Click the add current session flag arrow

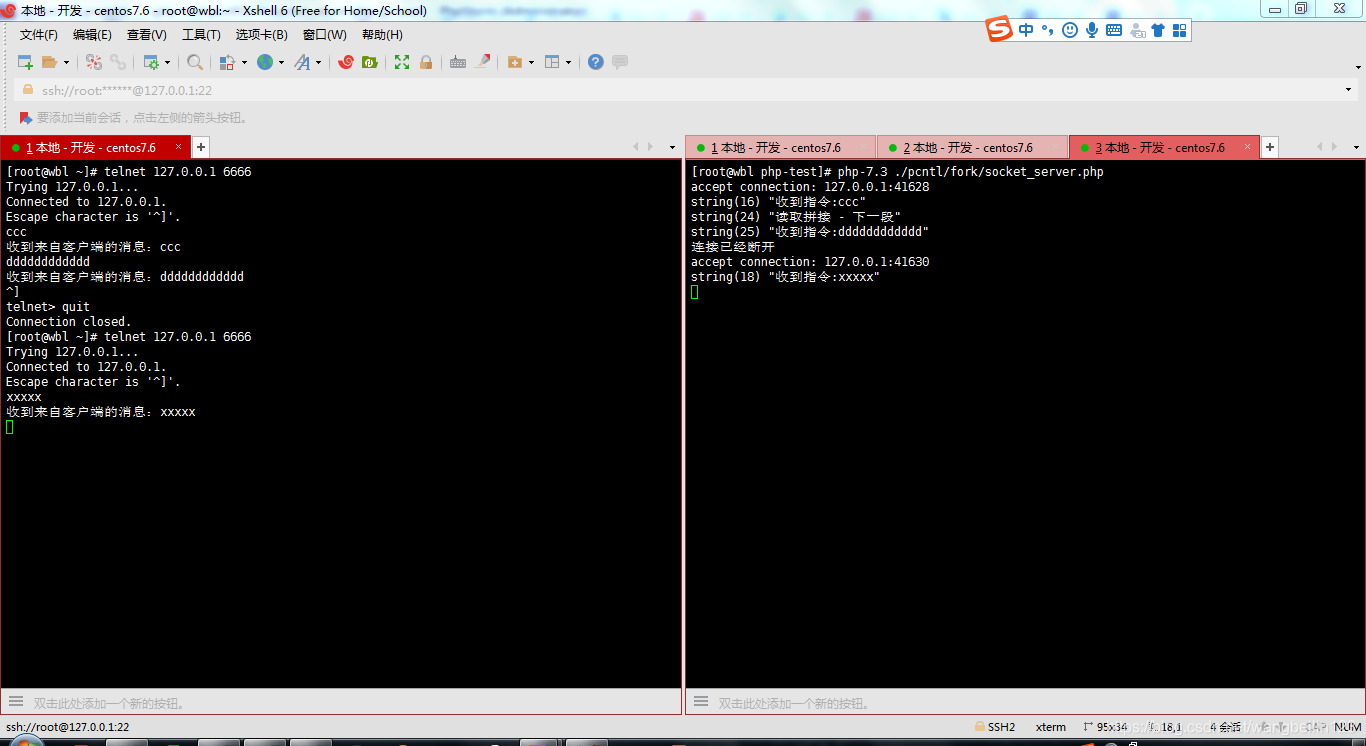point(26,118)
